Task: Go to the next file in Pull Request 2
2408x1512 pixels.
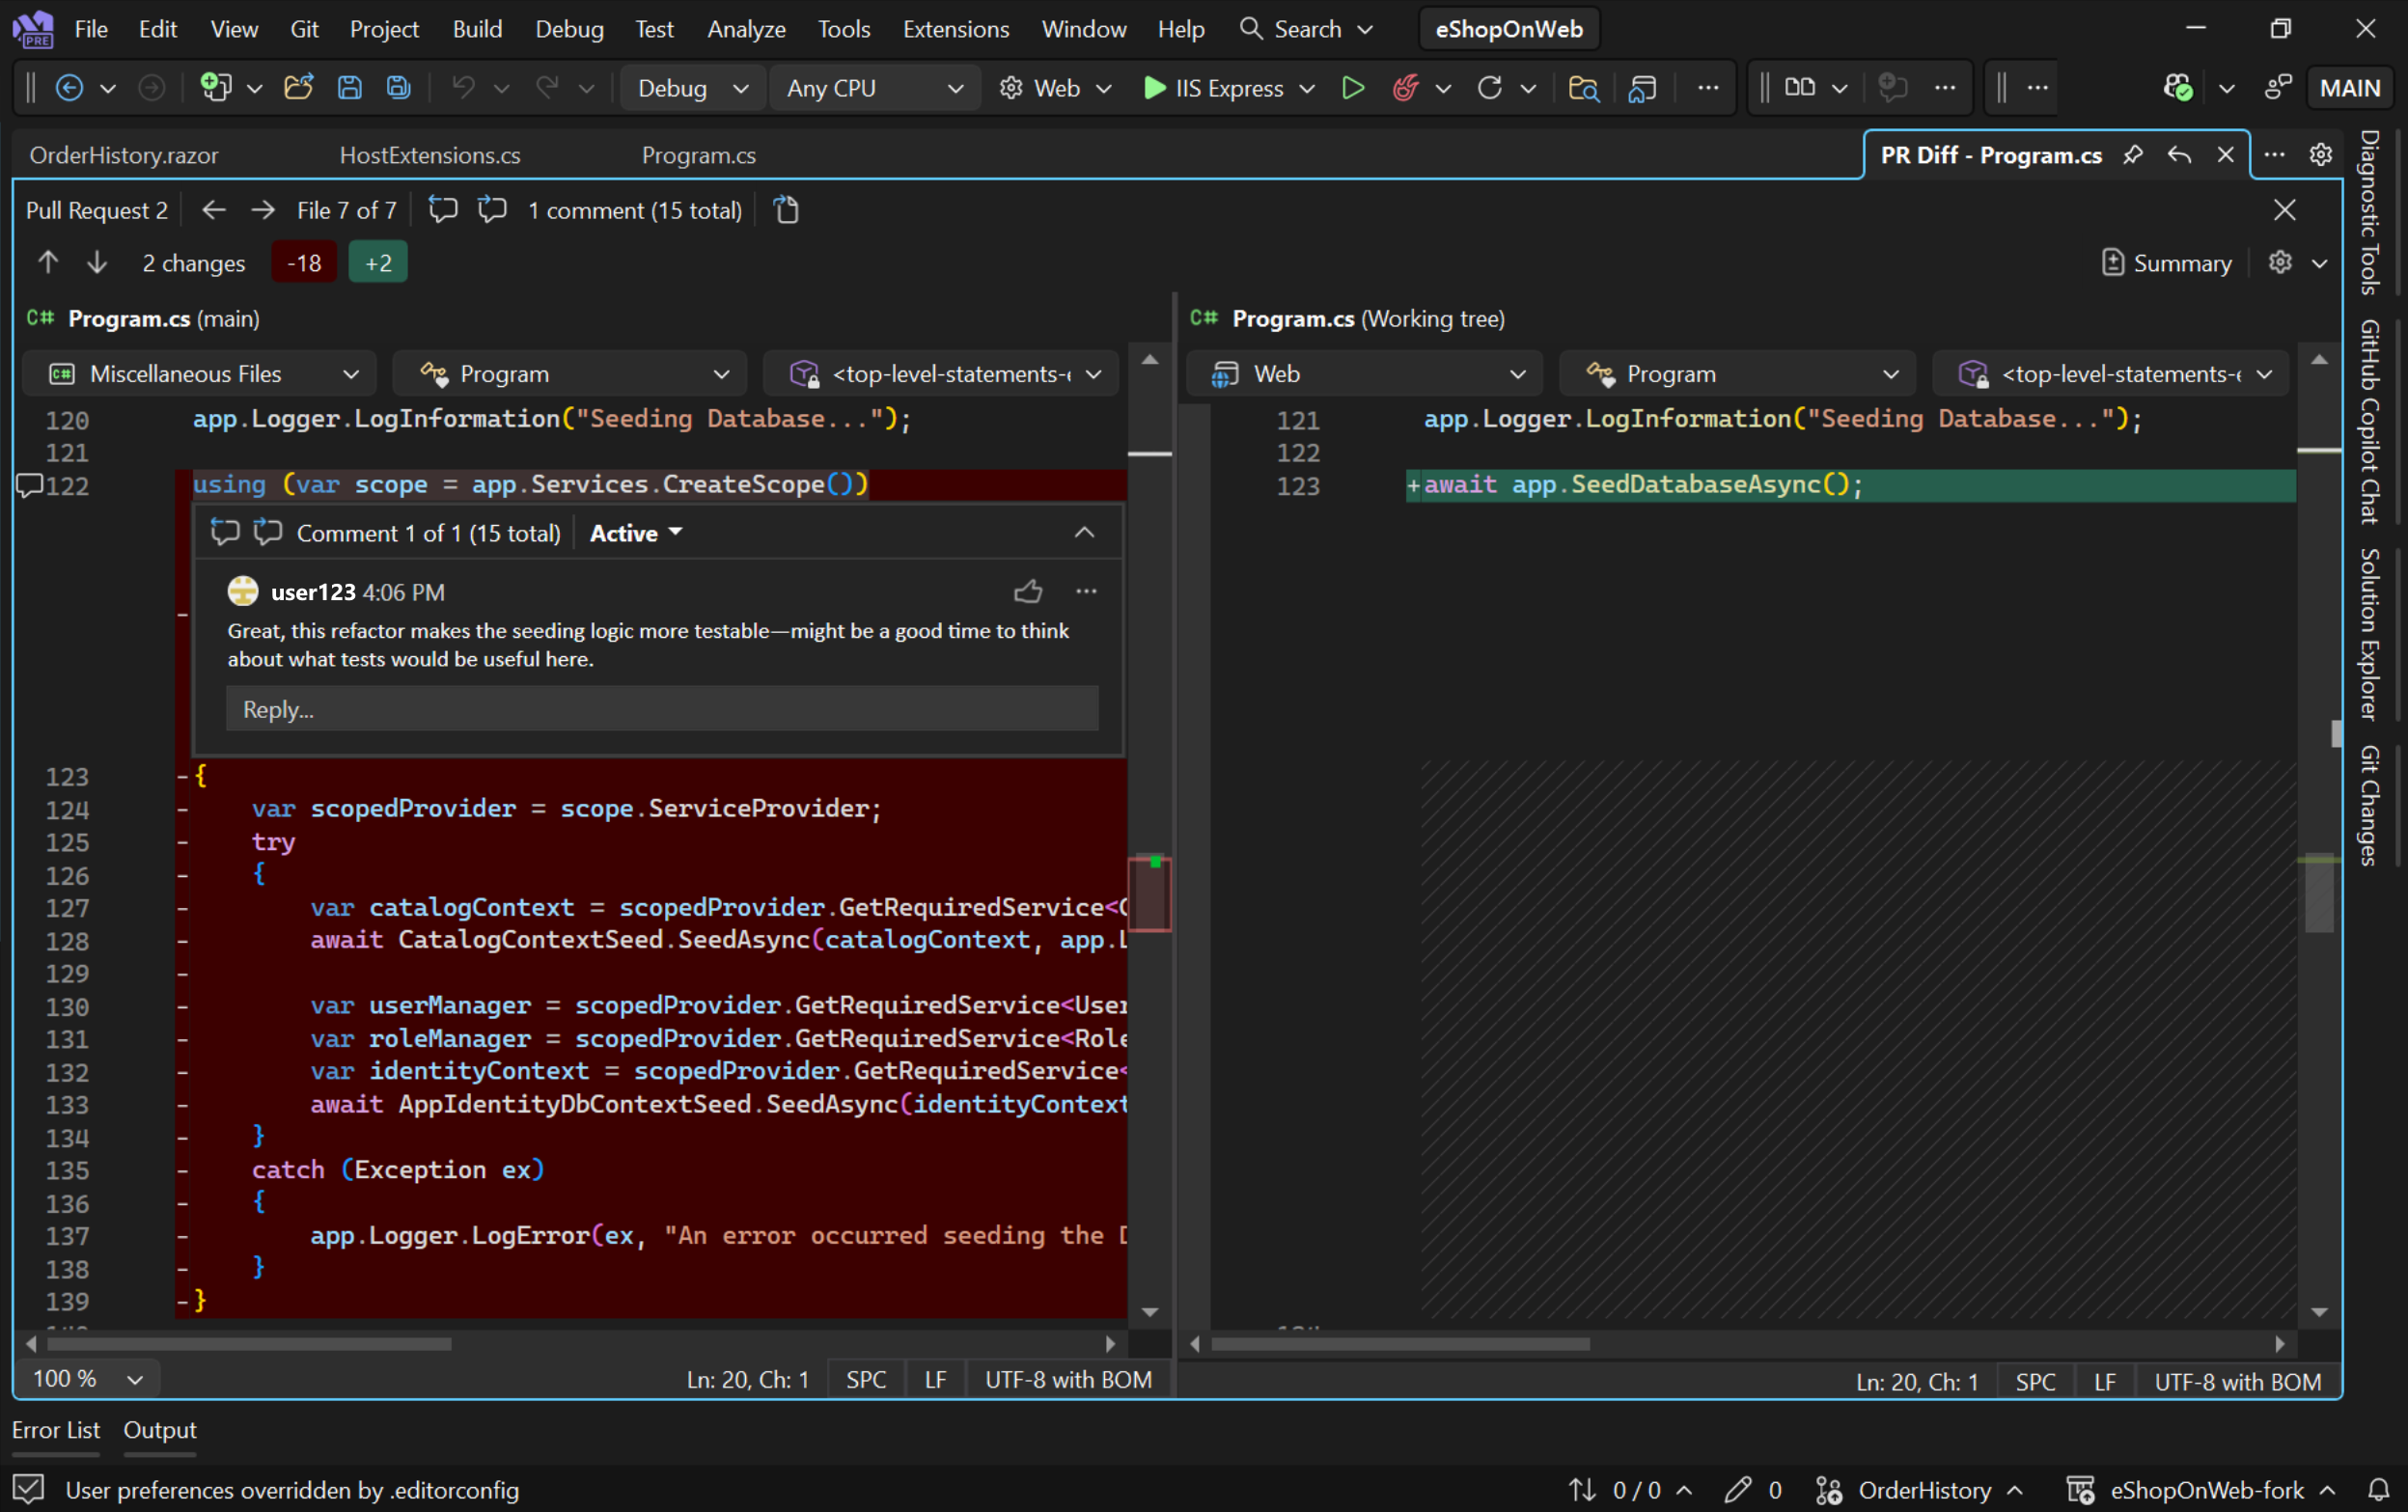Action: (262, 210)
